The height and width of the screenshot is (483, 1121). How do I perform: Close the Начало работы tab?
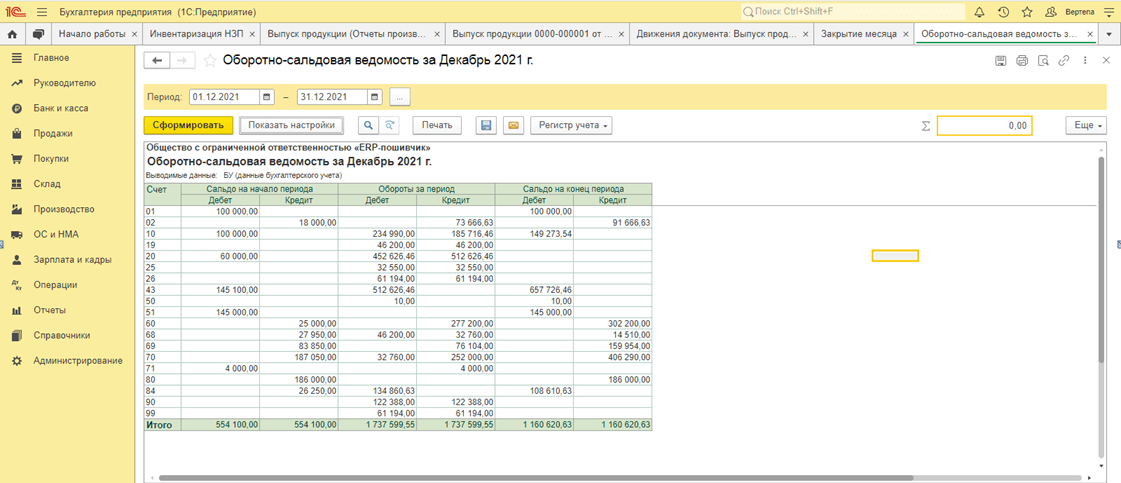134,34
